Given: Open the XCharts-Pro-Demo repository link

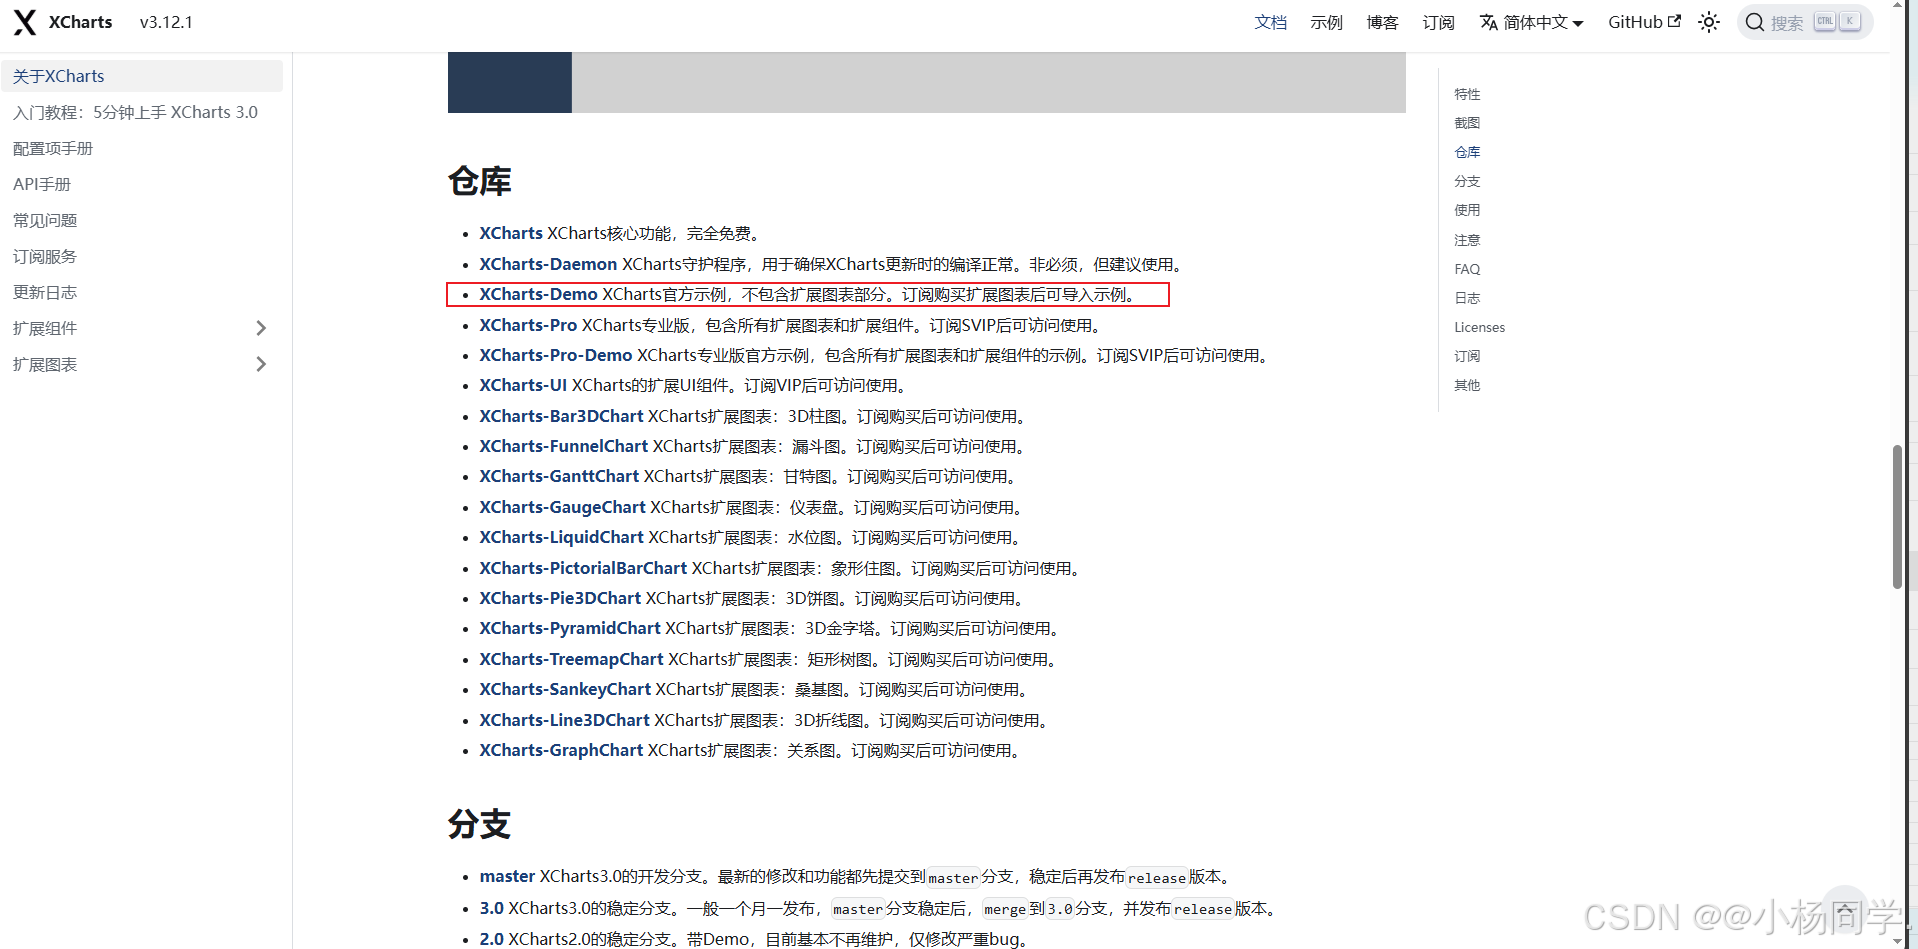Looking at the screenshot, I should point(556,355).
